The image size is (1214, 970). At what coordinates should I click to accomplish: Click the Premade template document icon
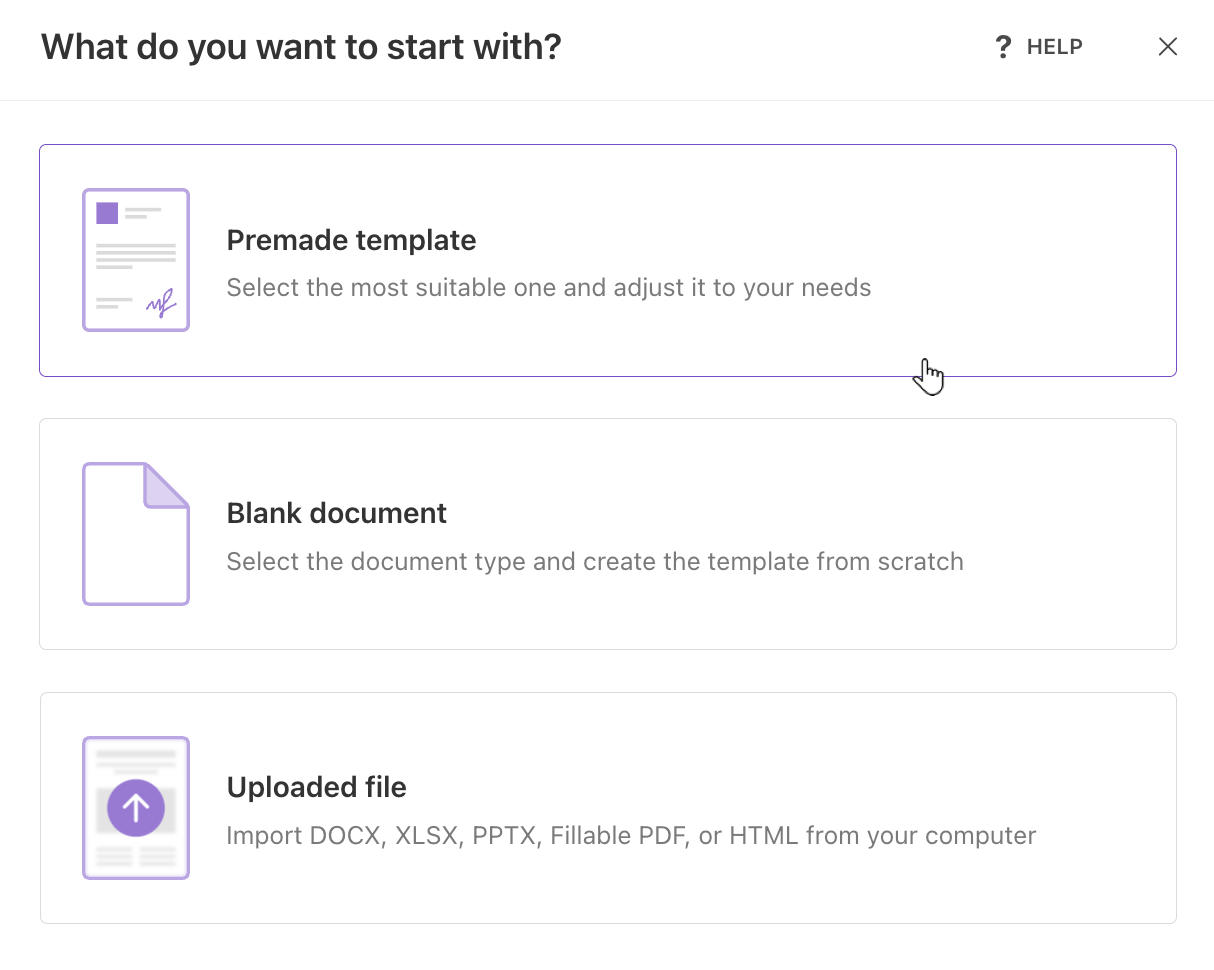[x=135, y=259]
